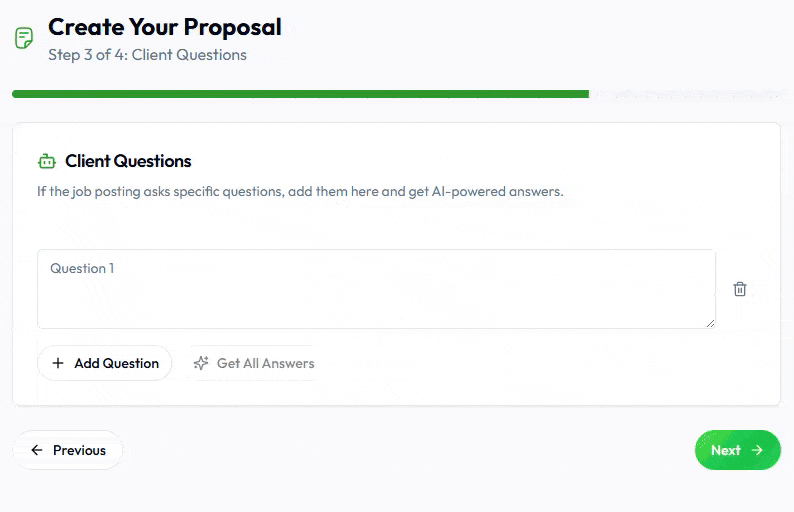Click the Question 1 textarea resize handle
Viewport: 794px width, 512px height.
click(x=711, y=323)
